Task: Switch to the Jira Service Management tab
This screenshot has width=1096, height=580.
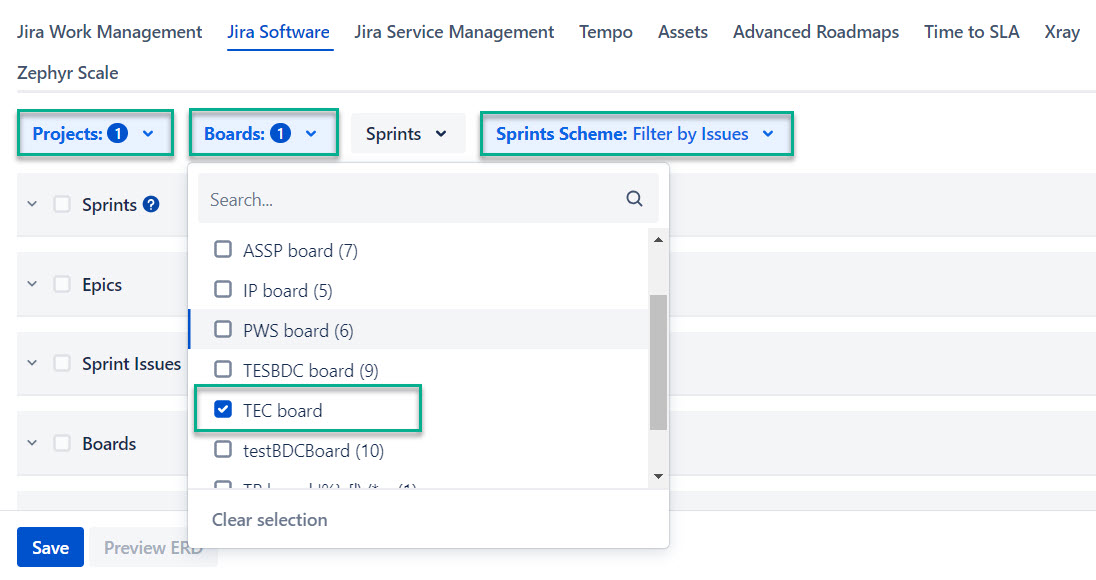Action: click(x=454, y=32)
